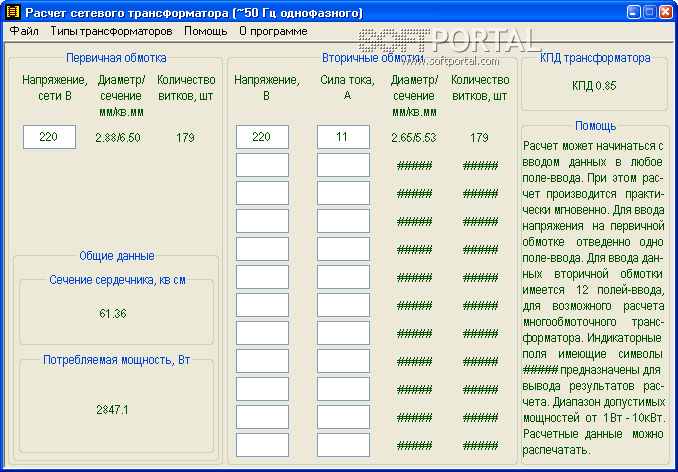Click seventh-row secondary current input field
The image size is (678, 472).
343,305
